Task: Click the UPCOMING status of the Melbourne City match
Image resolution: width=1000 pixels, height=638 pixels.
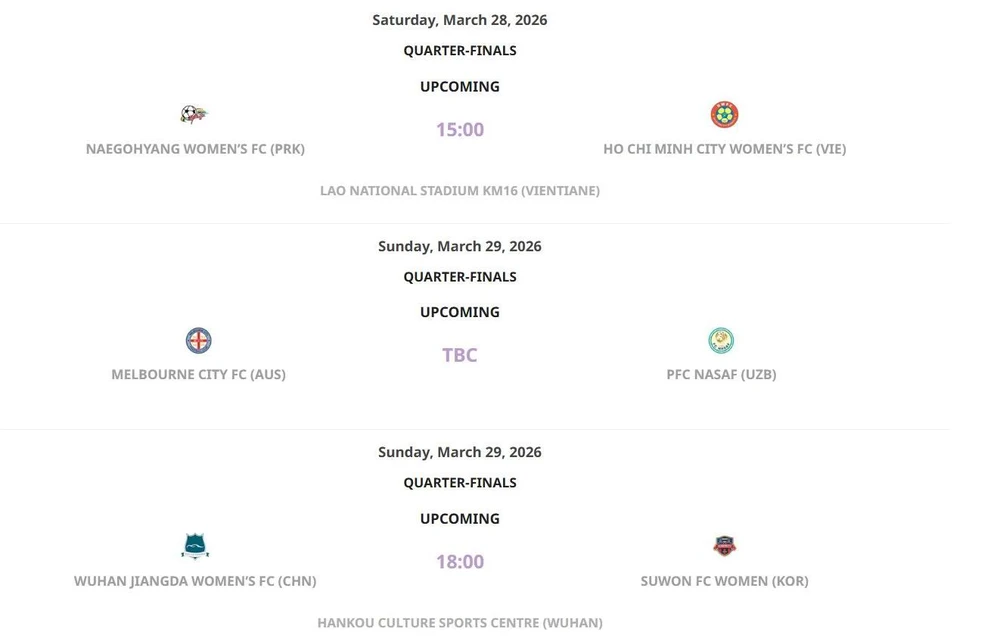Action: 460,312
